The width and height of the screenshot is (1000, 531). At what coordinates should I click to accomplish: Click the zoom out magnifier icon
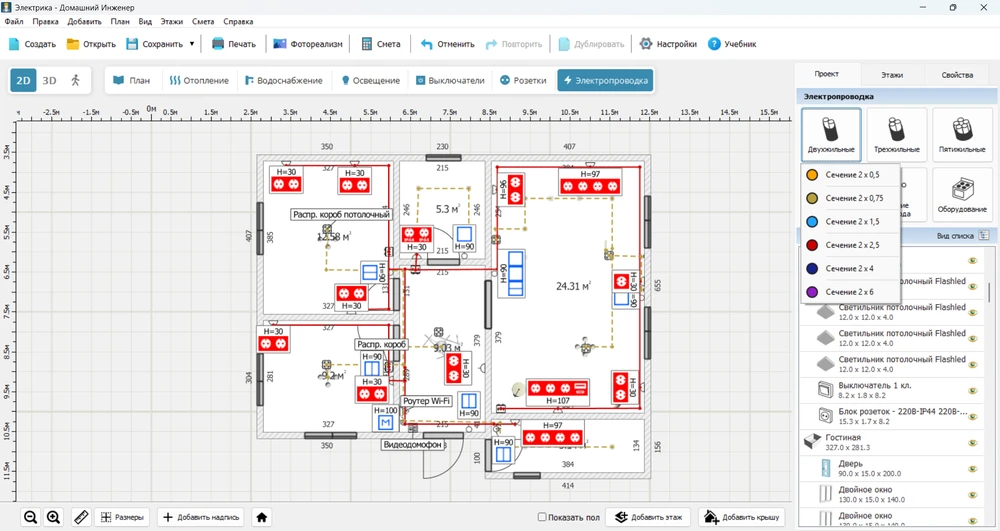click(x=30, y=517)
